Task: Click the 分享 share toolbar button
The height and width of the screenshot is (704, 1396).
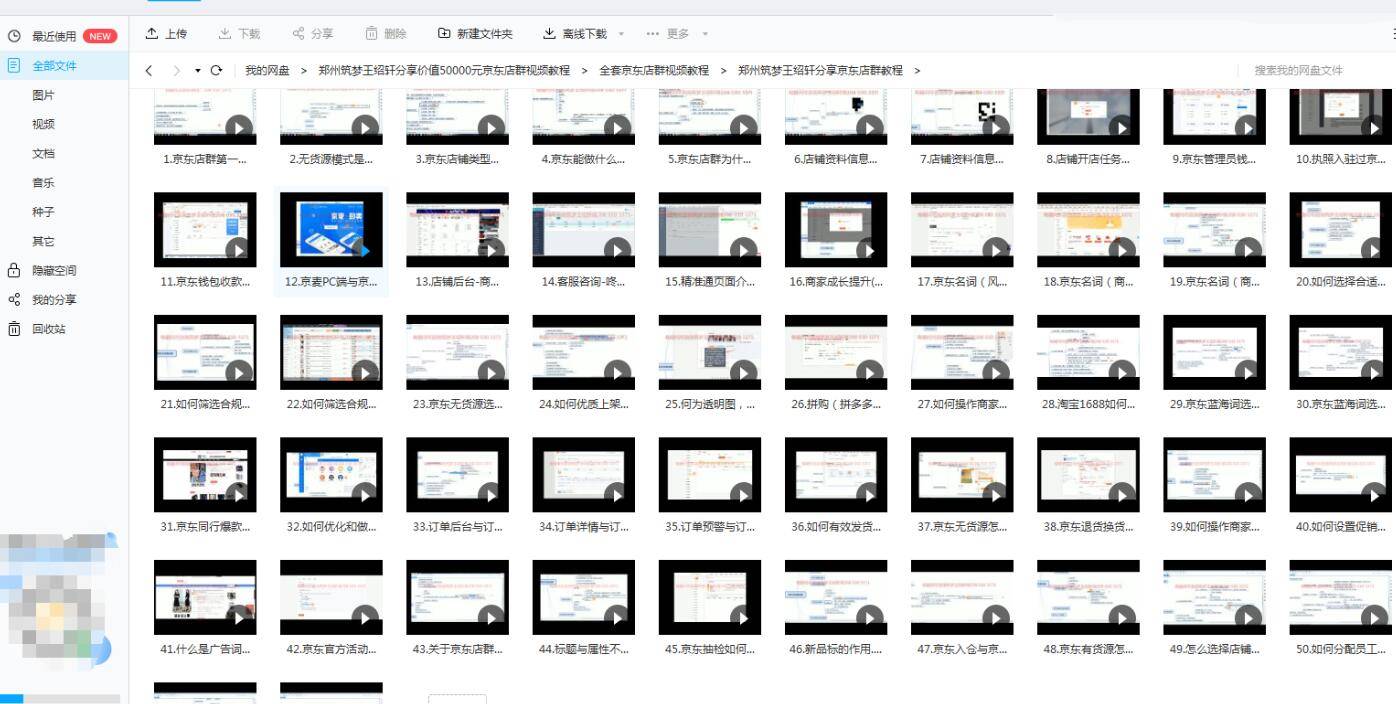Action: 313,34
